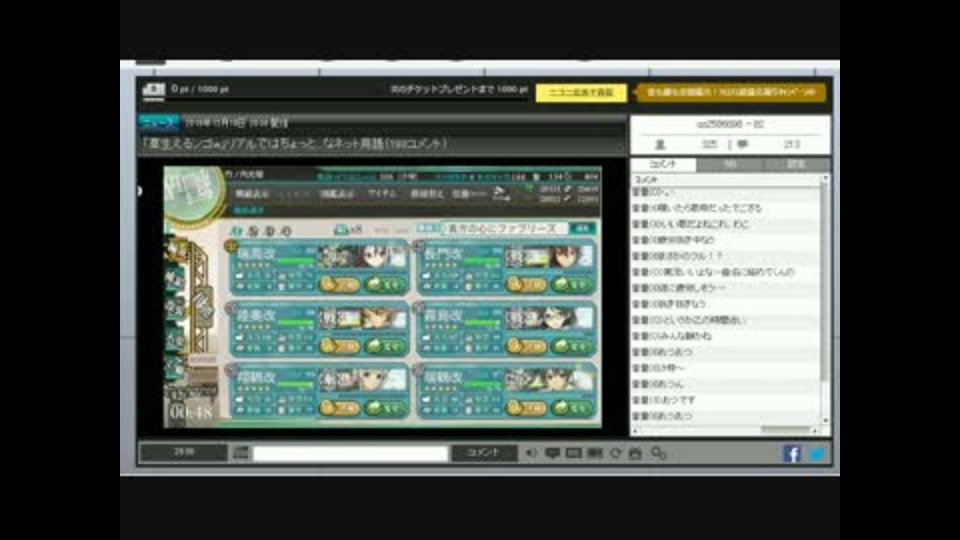Select fleet number 3 tab
The width and height of the screenshot is (960, 540).
(269, 231)
